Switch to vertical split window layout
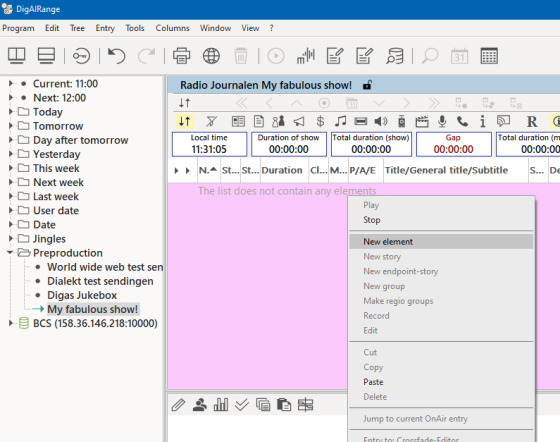Screen dimensions: 560x442 click(17, 56)
